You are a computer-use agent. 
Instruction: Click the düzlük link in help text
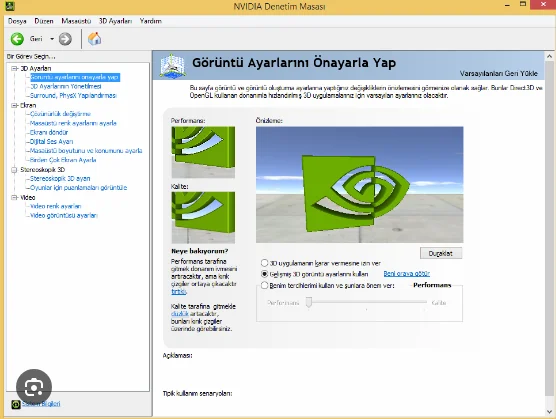click(179, 314)
